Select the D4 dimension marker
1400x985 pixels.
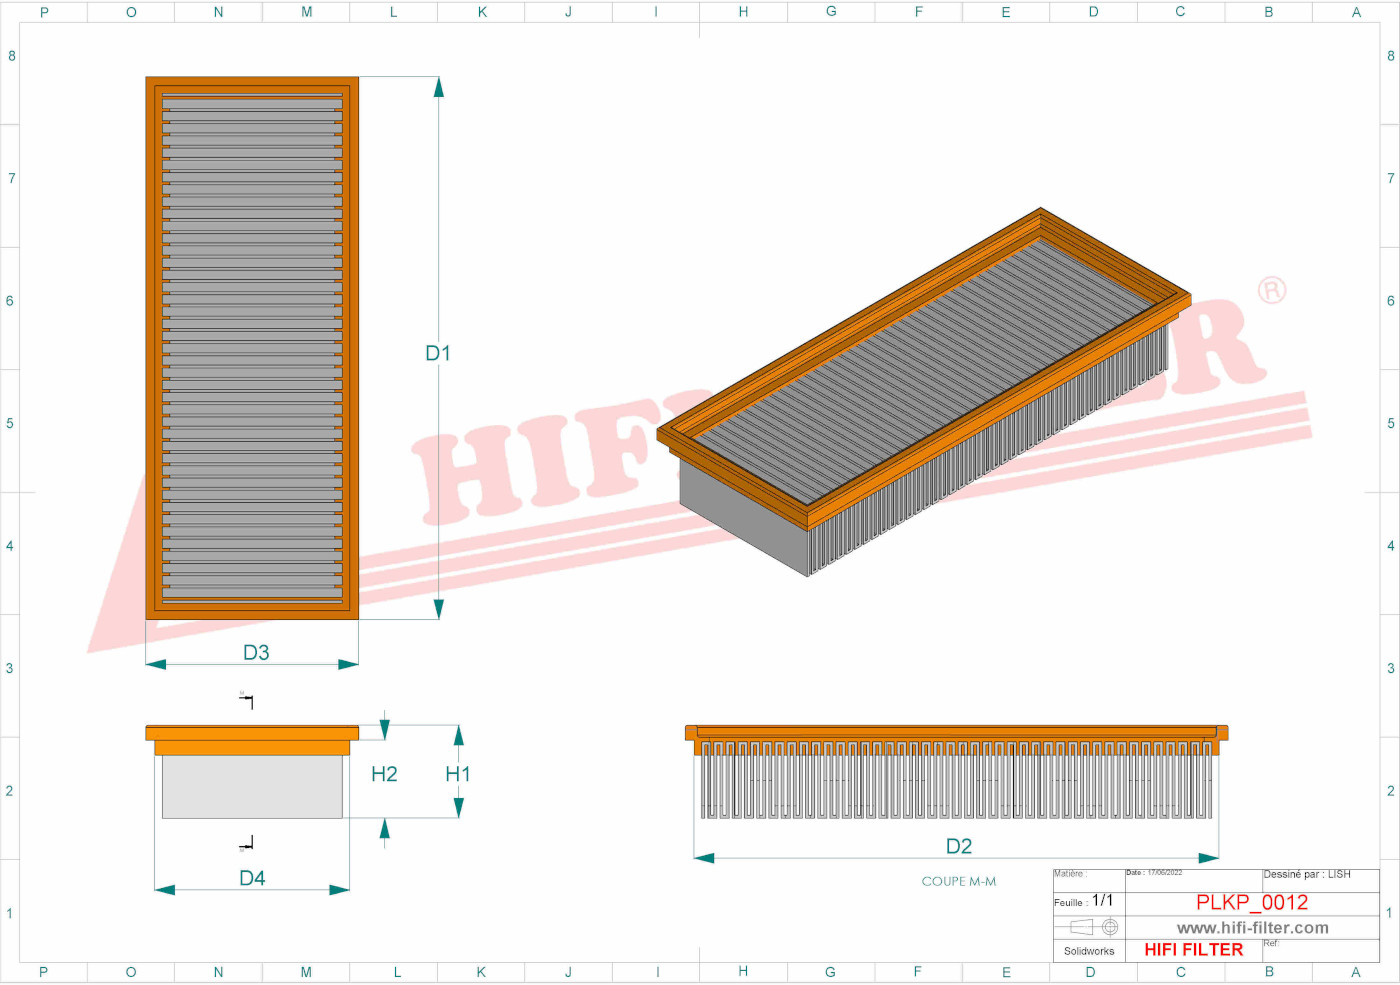[x=251, y=879]
